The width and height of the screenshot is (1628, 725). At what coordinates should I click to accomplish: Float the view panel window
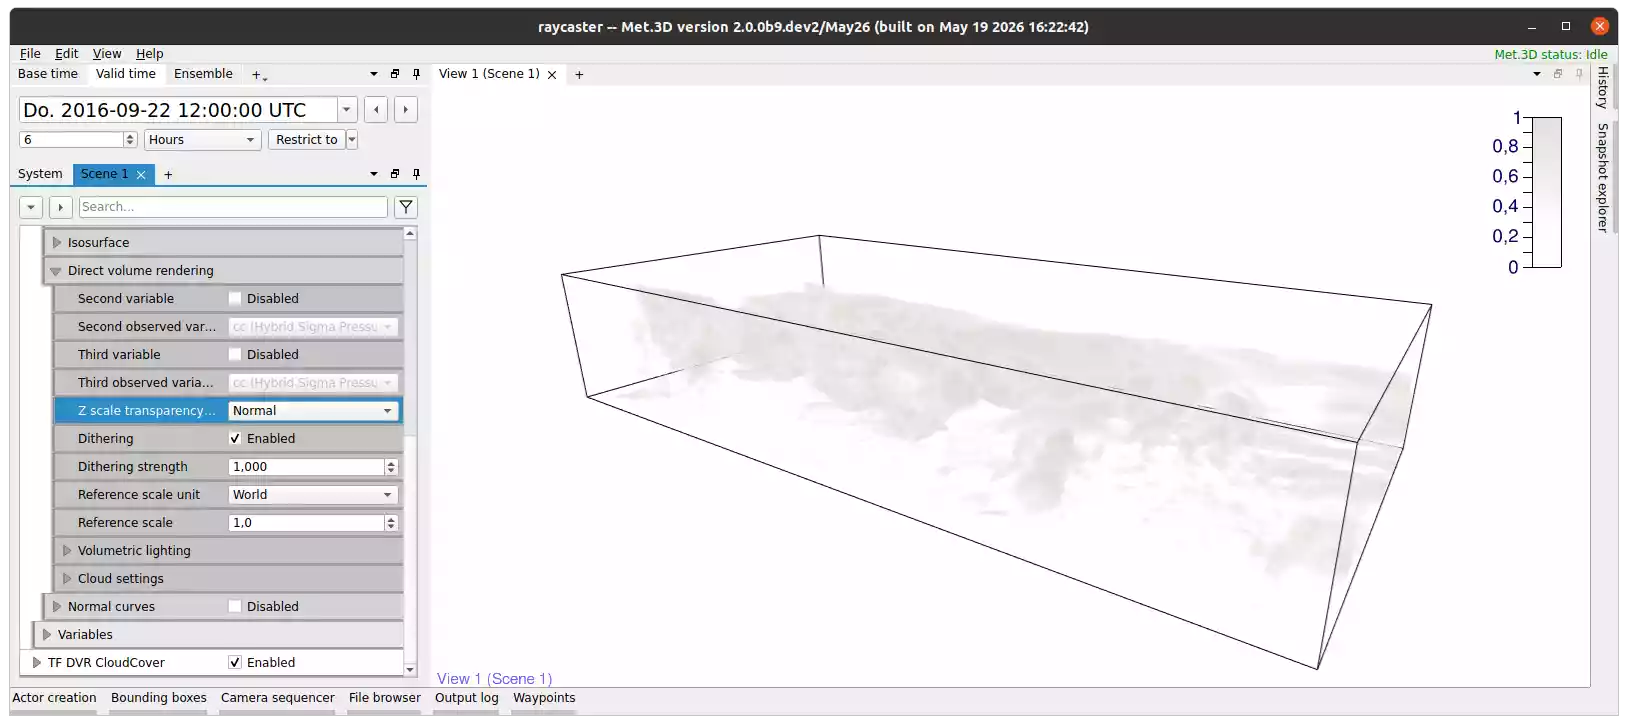click(x=1558, y=74)
